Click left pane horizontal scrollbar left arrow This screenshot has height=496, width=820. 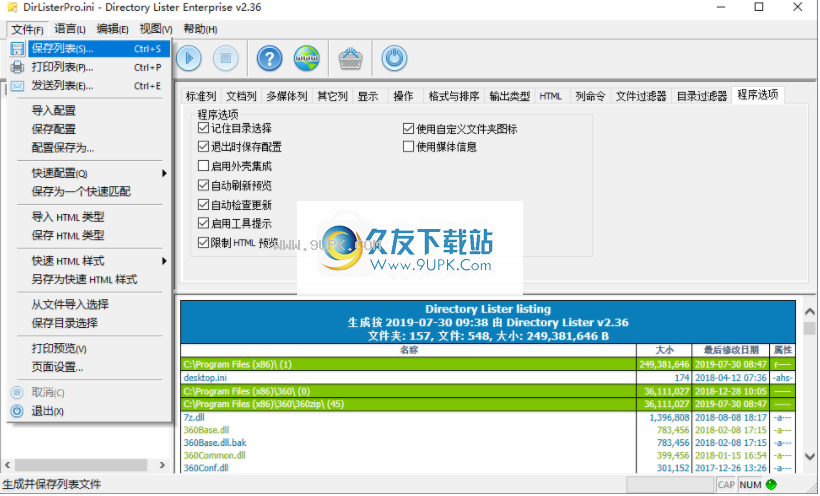(7, 465)
